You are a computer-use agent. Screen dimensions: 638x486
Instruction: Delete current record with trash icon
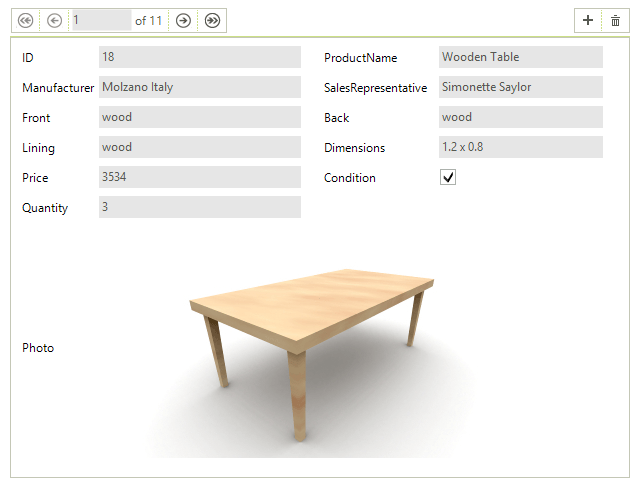pyautogui.click(x=615, y=20)
